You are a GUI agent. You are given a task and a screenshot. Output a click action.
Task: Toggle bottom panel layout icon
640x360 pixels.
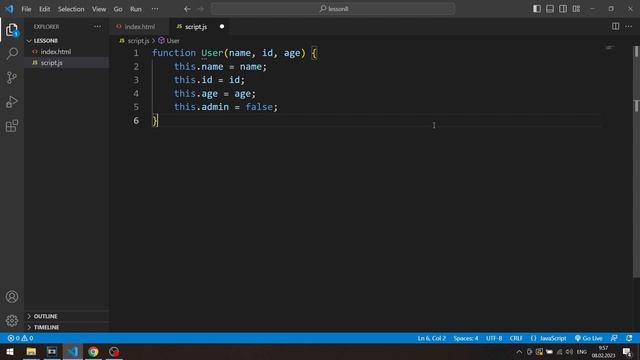coord(550,9)
